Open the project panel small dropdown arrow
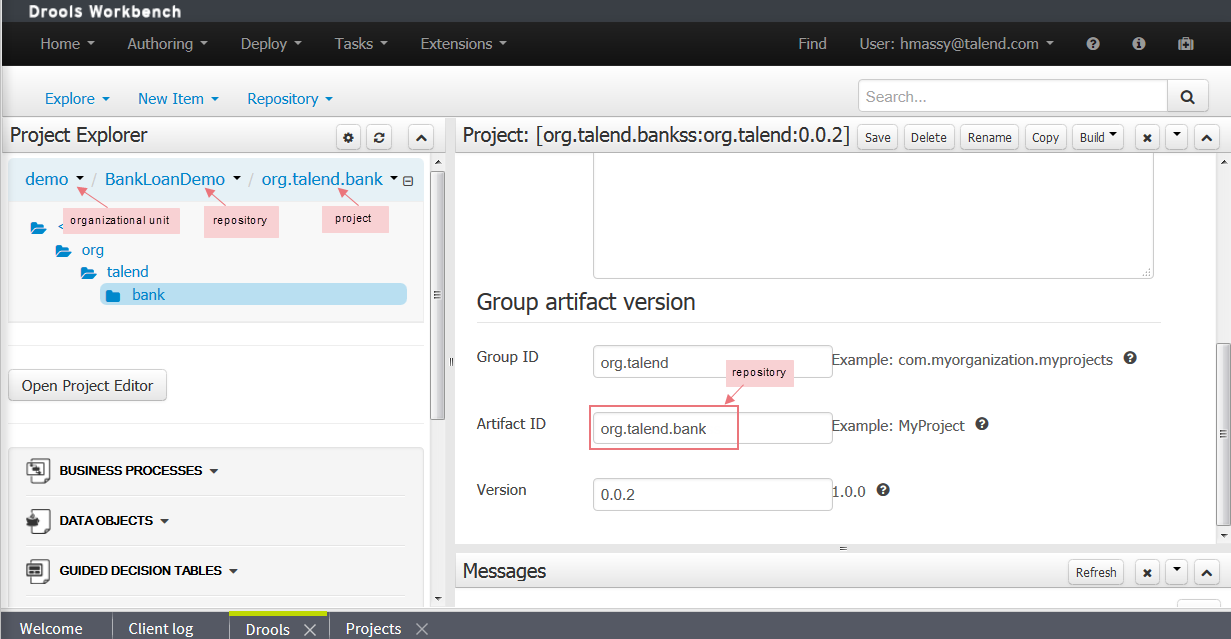1231x639 pixels. [1177, 137]
